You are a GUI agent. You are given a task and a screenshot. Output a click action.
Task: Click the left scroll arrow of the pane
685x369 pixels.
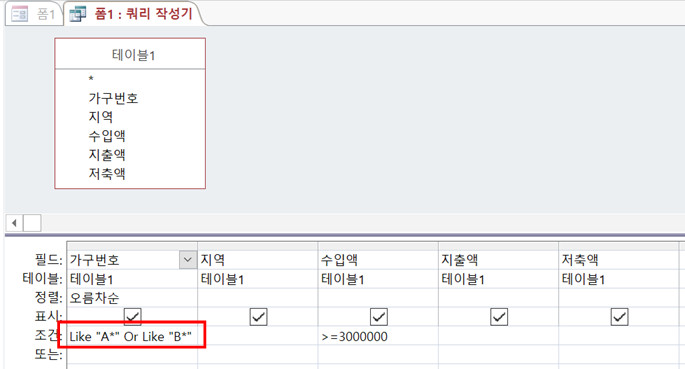14,223
